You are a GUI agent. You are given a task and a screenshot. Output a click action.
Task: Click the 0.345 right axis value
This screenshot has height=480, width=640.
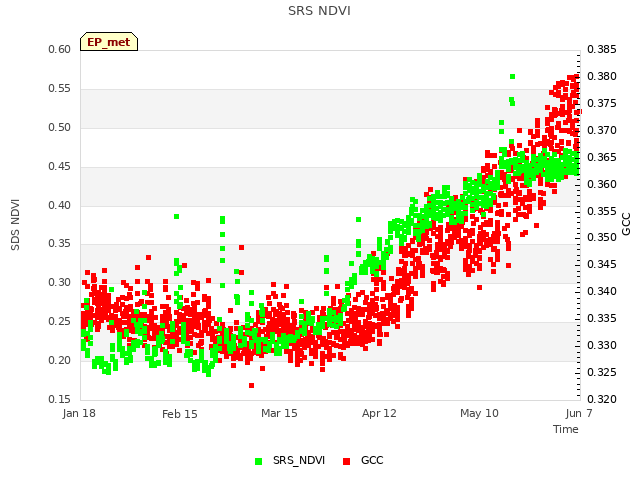click(602, 264)
